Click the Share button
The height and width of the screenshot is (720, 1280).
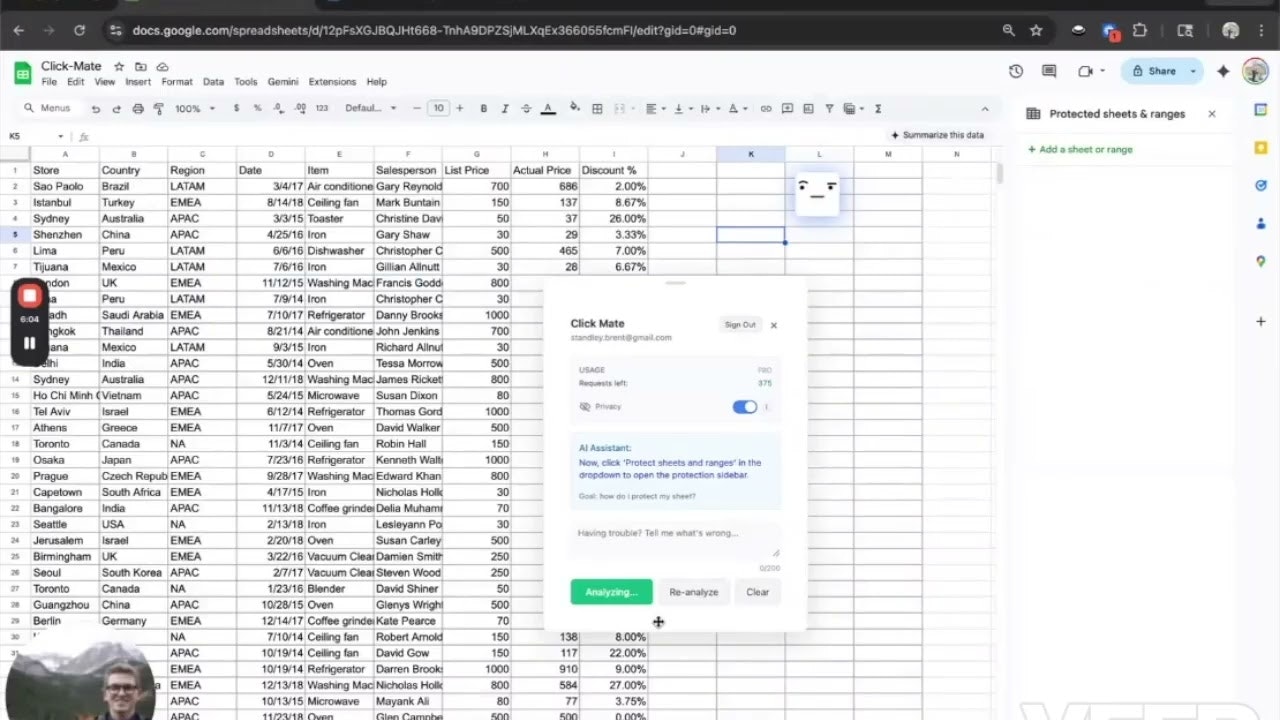click(1154, 71)
